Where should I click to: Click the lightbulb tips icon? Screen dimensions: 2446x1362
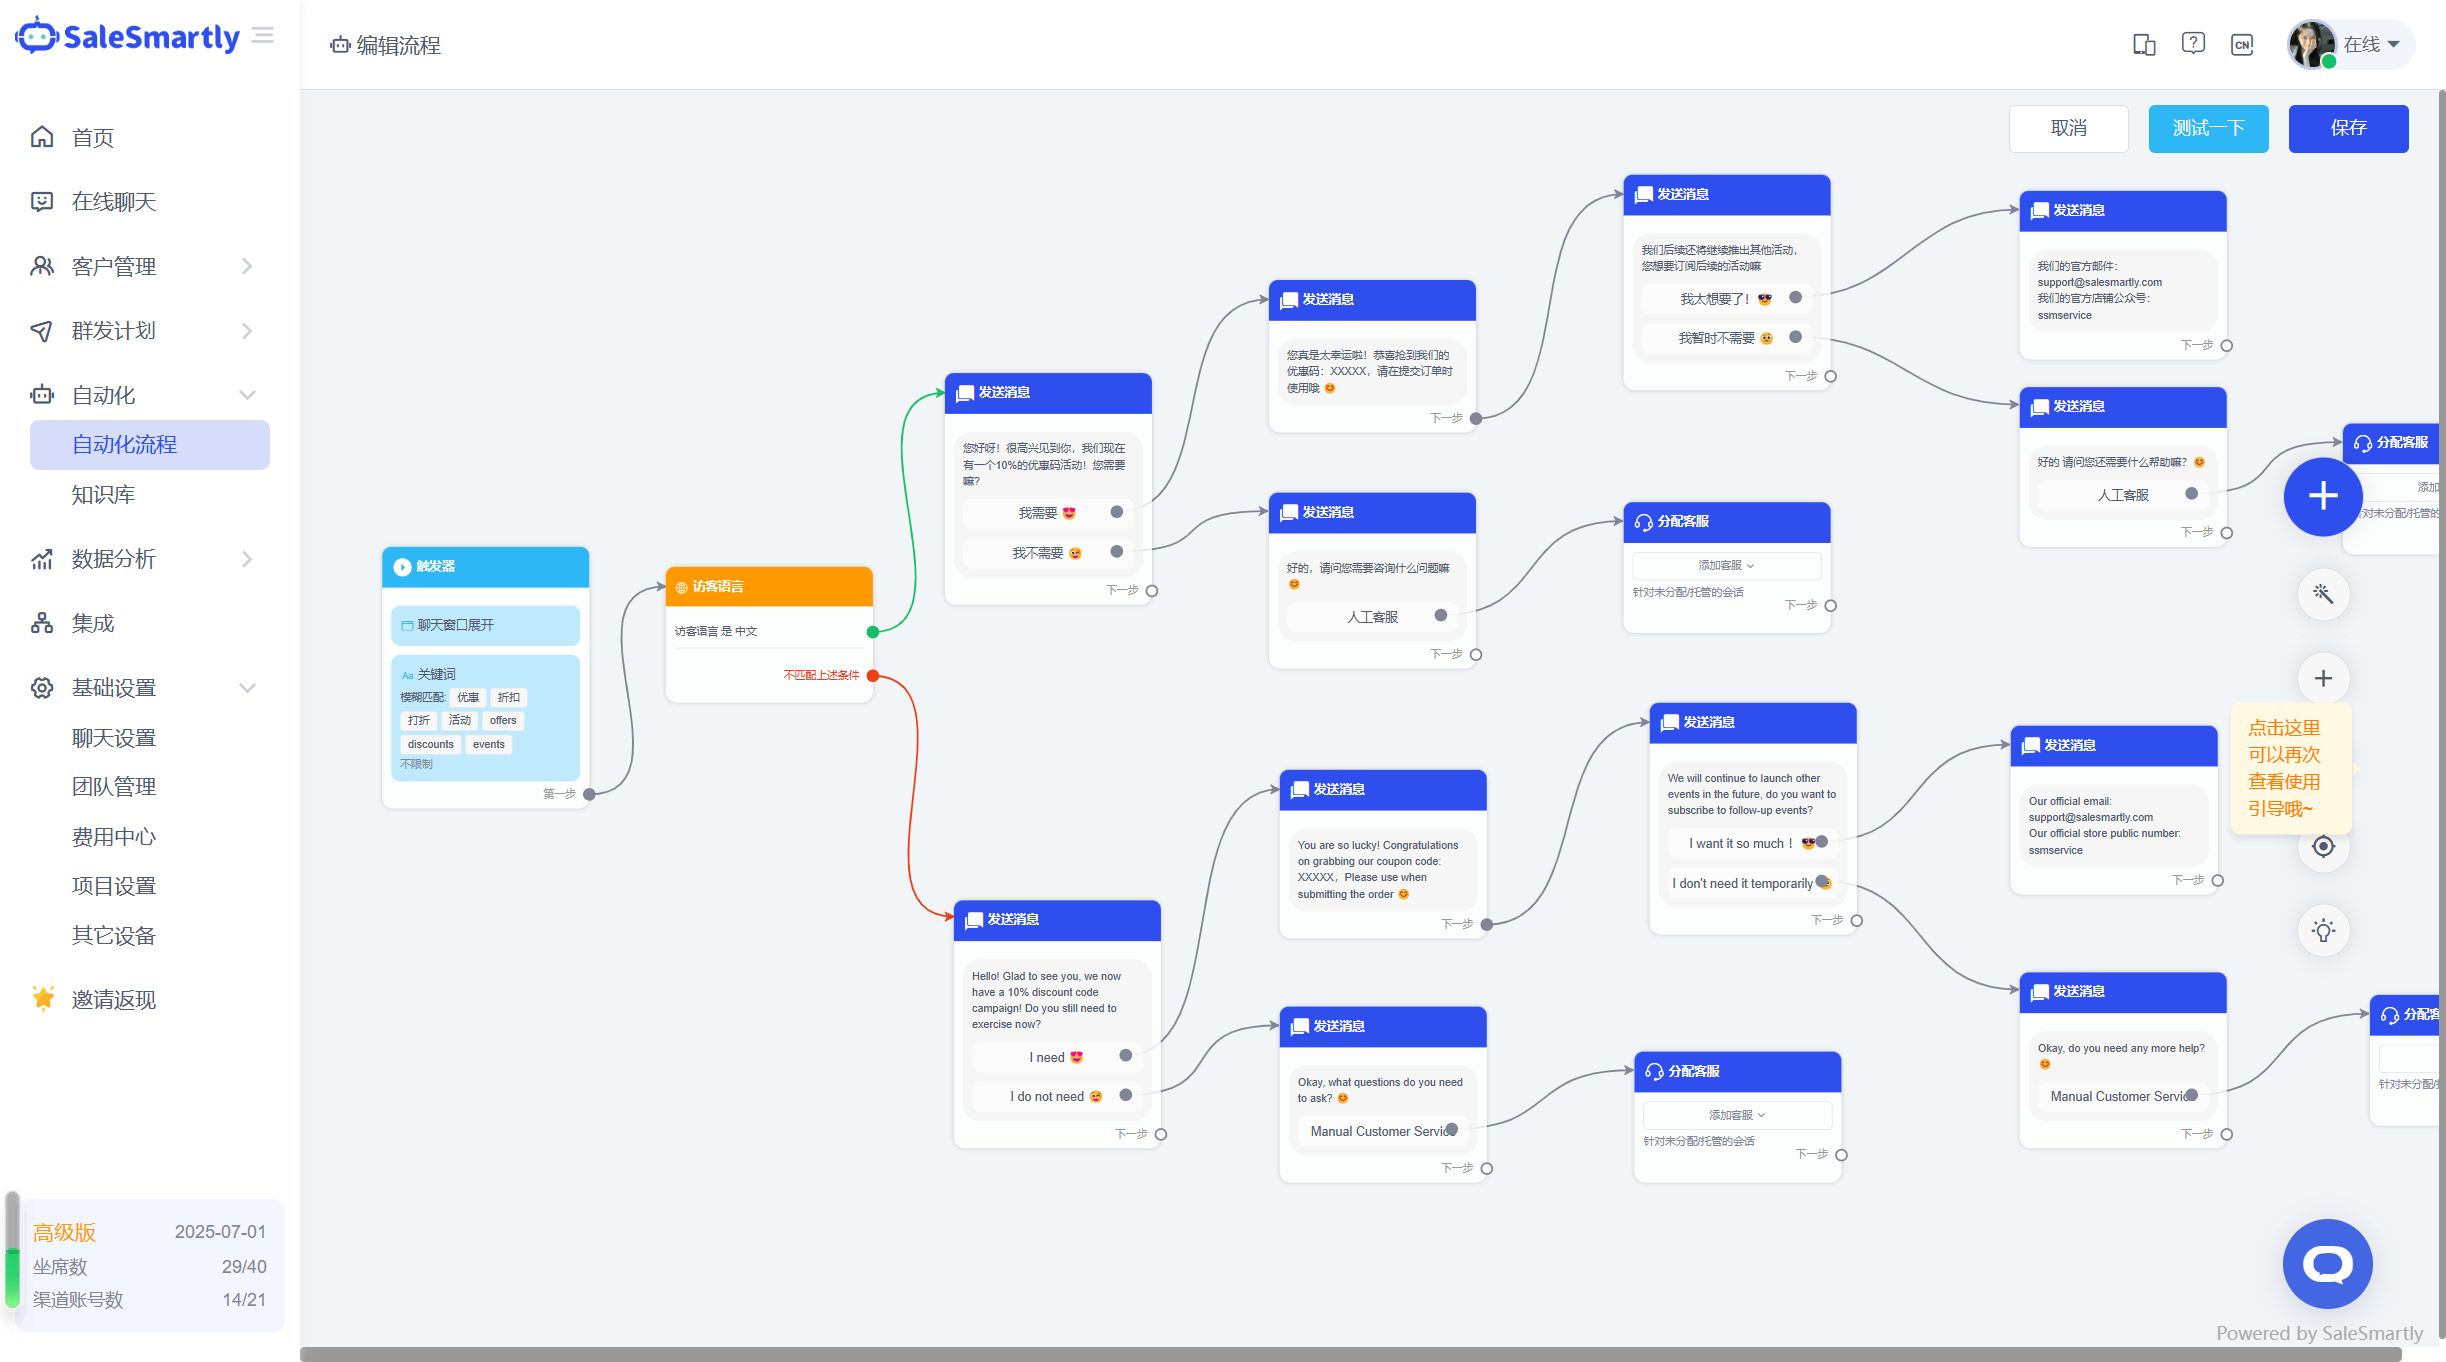coord(2323,931)
